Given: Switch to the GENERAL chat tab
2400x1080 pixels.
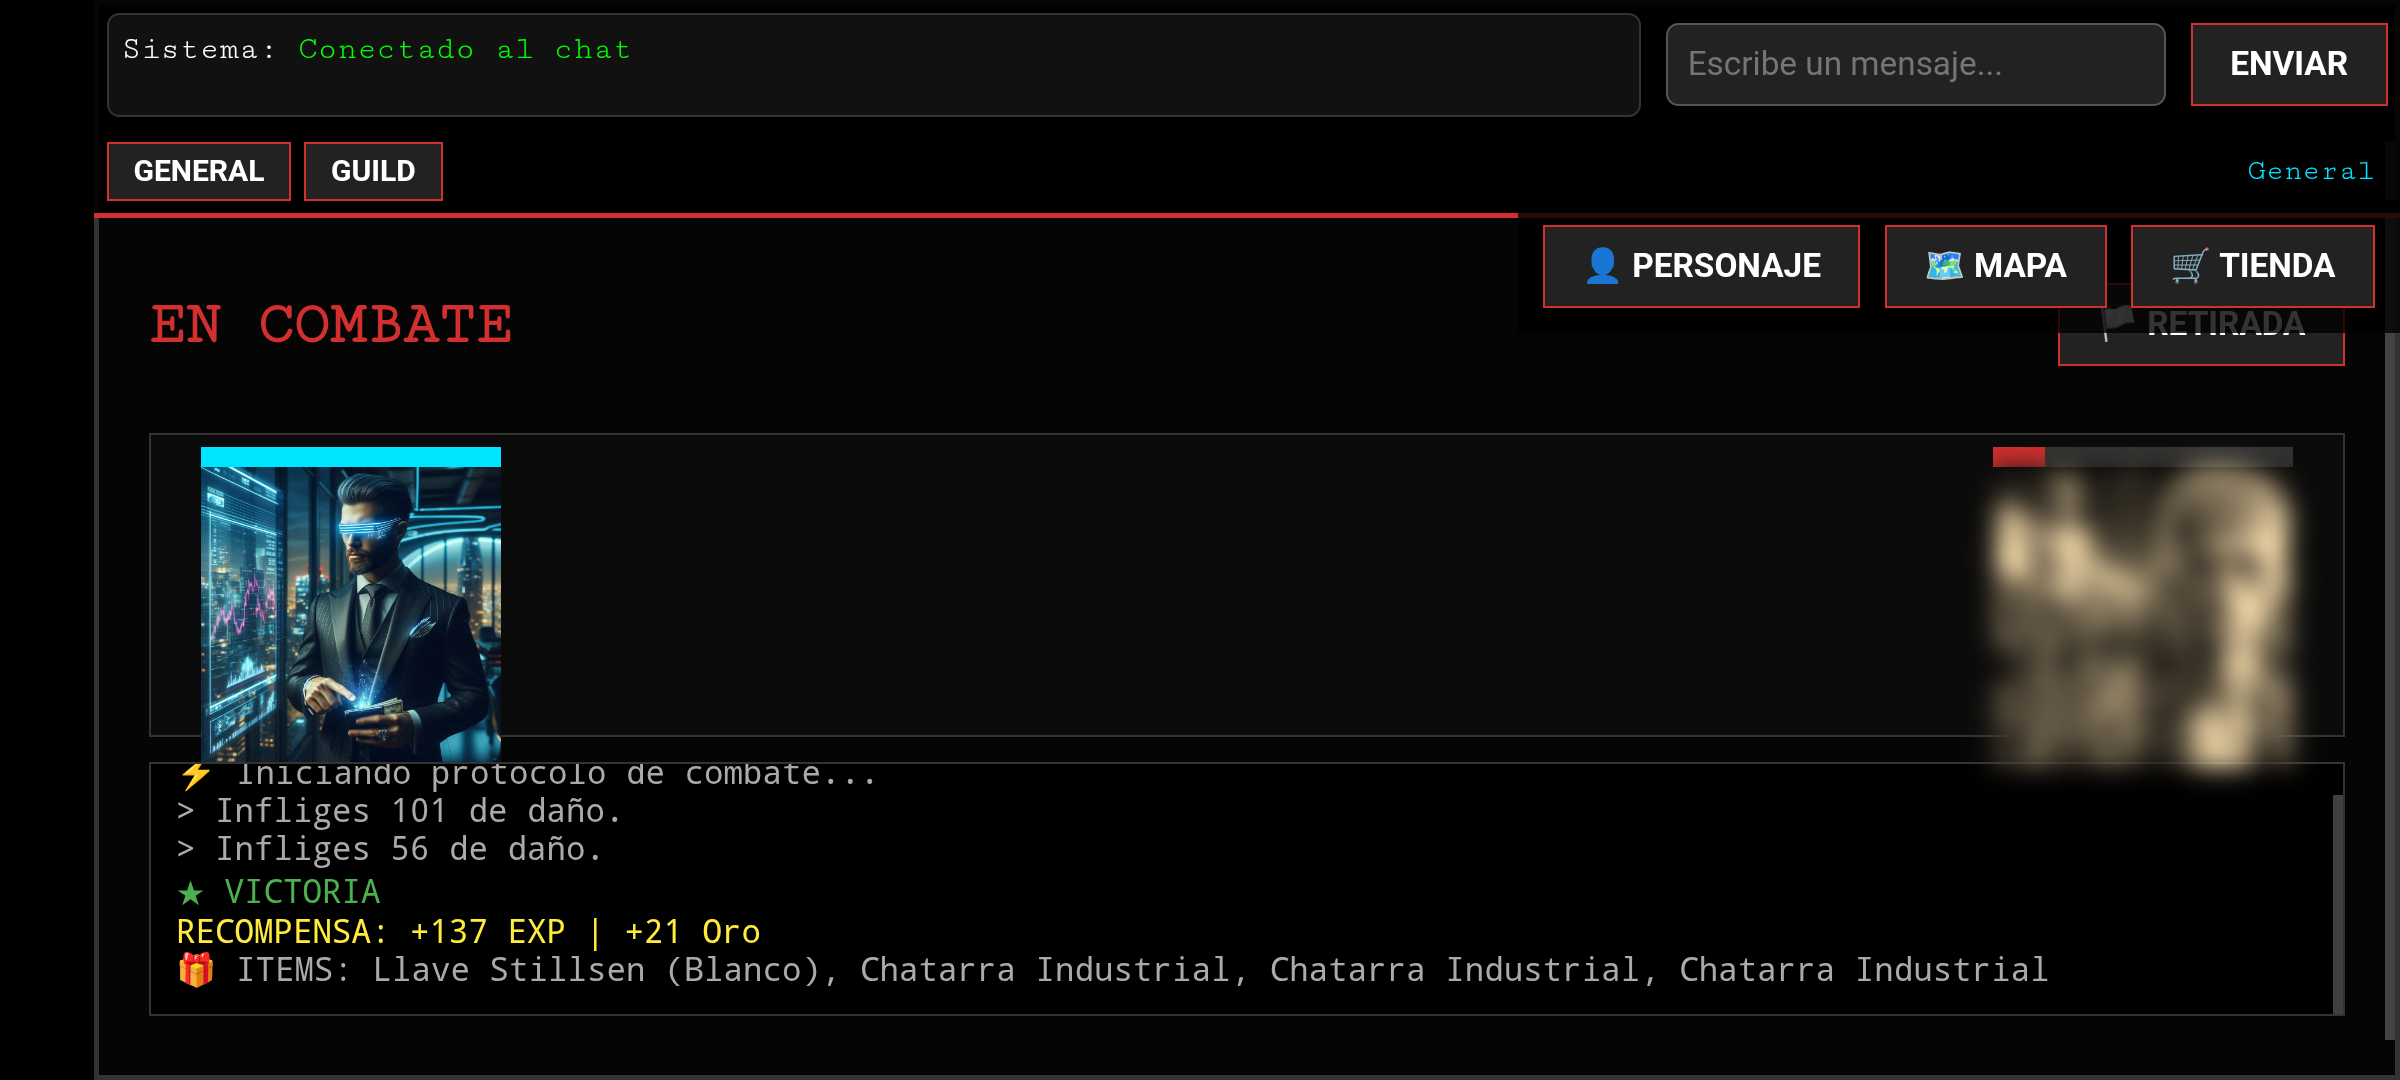Looking at the screenshot, I should click(199, 171).
